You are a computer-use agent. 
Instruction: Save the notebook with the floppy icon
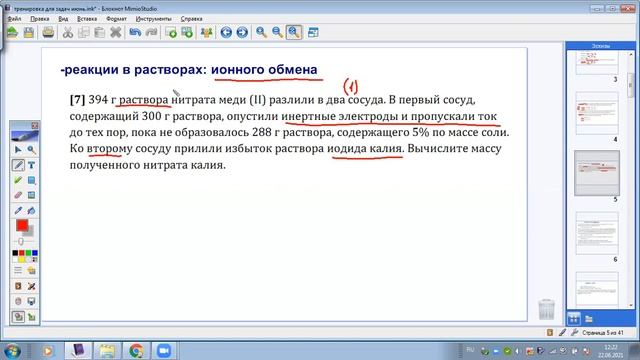point(29,32)
